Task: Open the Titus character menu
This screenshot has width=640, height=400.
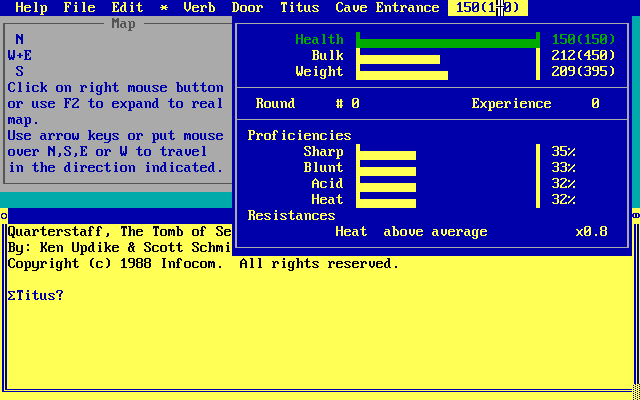Action: (x=300, y=8)
